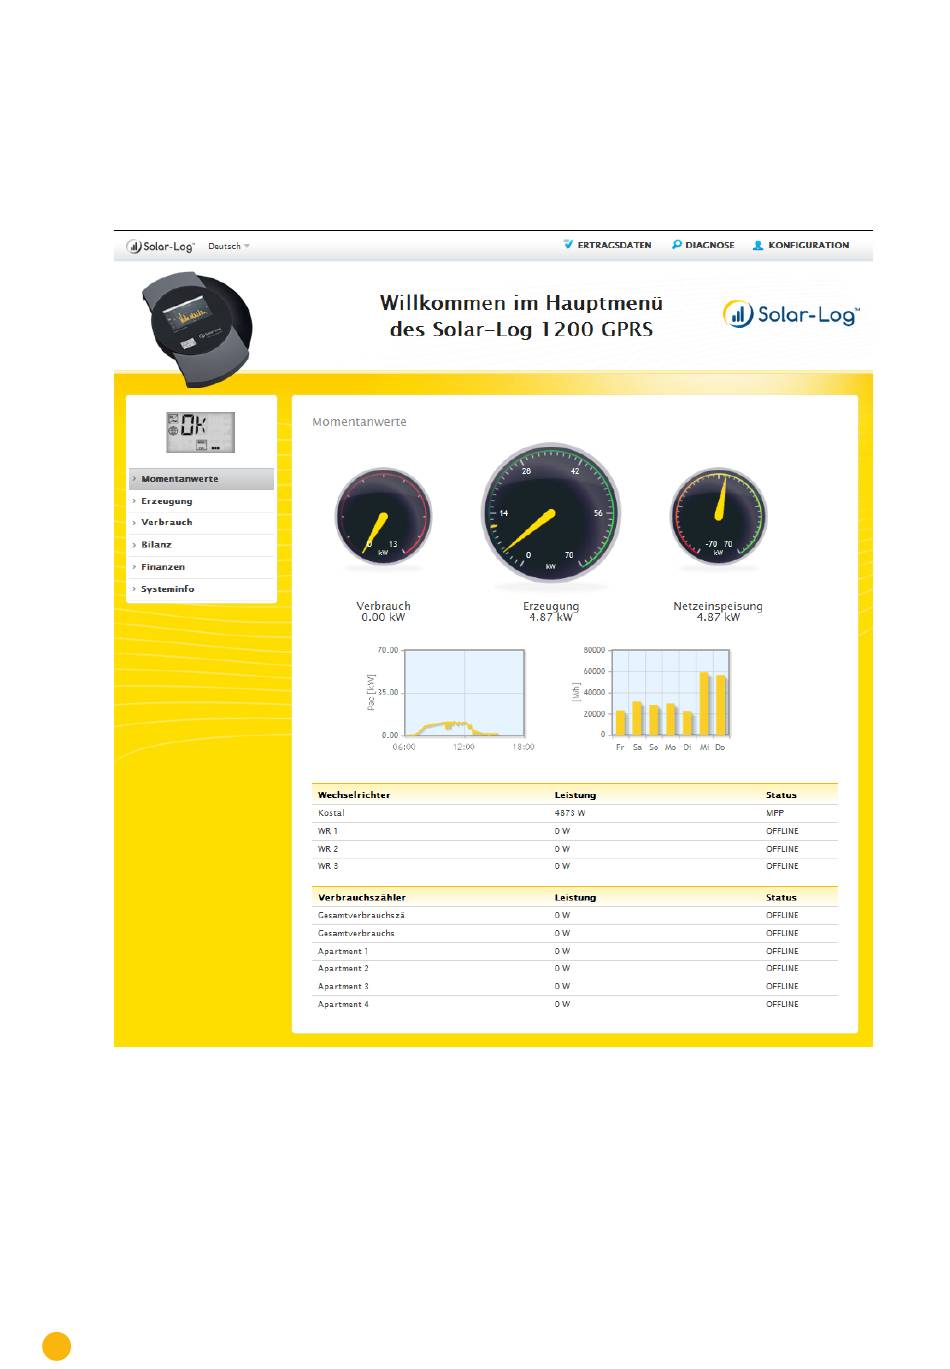Select Momentanwerte in the sidebar
950x1369 pixels.
click(201, 479)
